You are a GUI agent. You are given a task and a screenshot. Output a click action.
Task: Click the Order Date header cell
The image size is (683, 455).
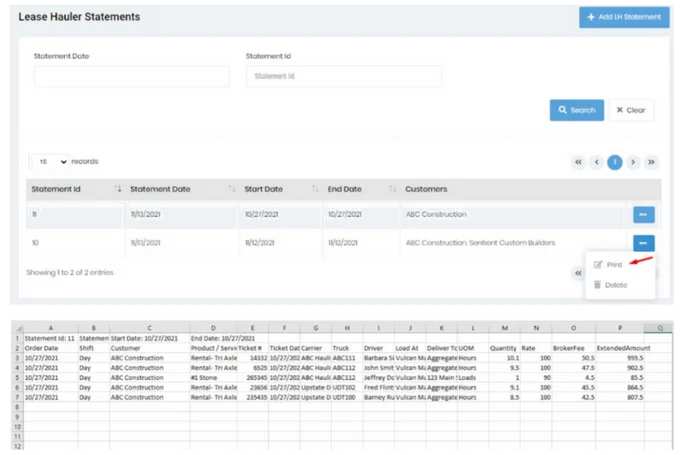[51, 348]
